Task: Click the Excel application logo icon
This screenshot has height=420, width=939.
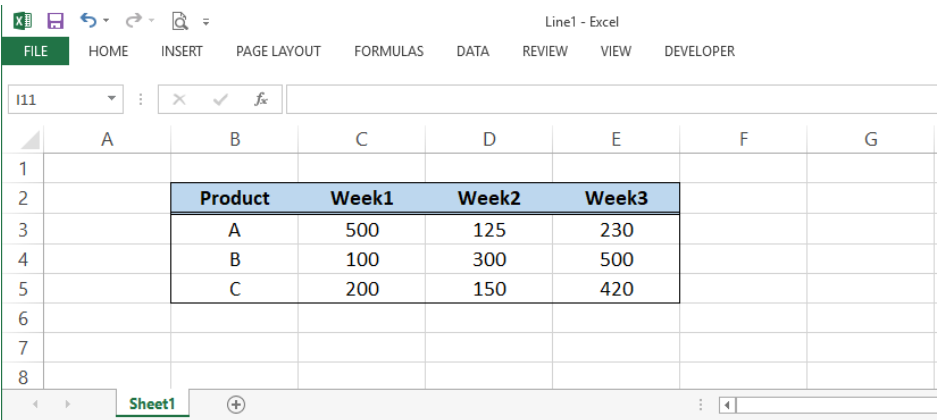Action: 22,22
